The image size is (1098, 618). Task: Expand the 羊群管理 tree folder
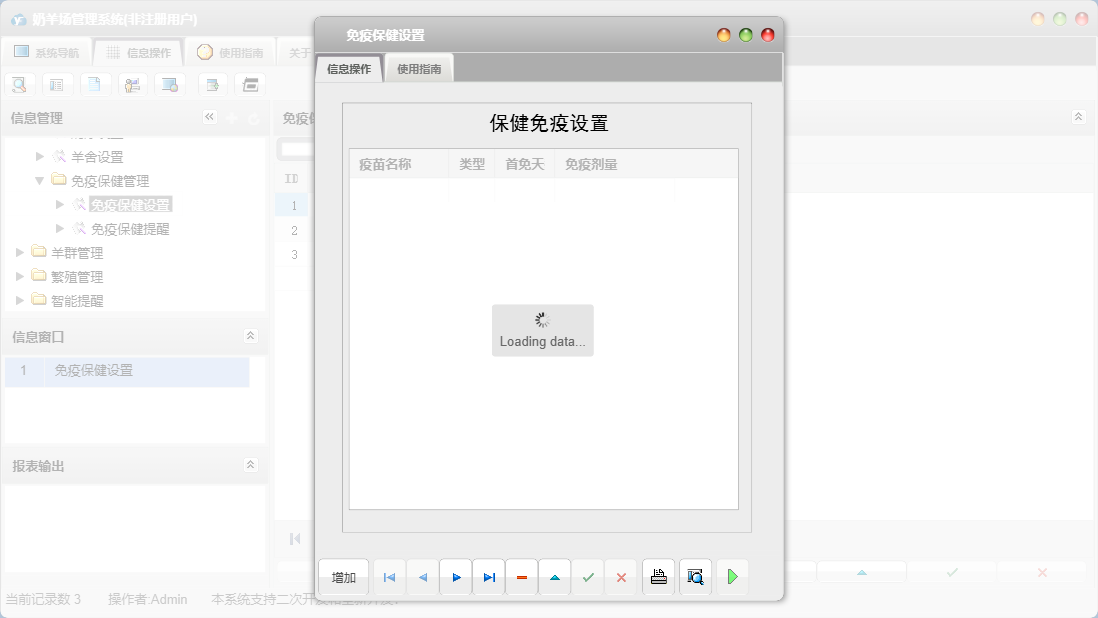point(19,252)
